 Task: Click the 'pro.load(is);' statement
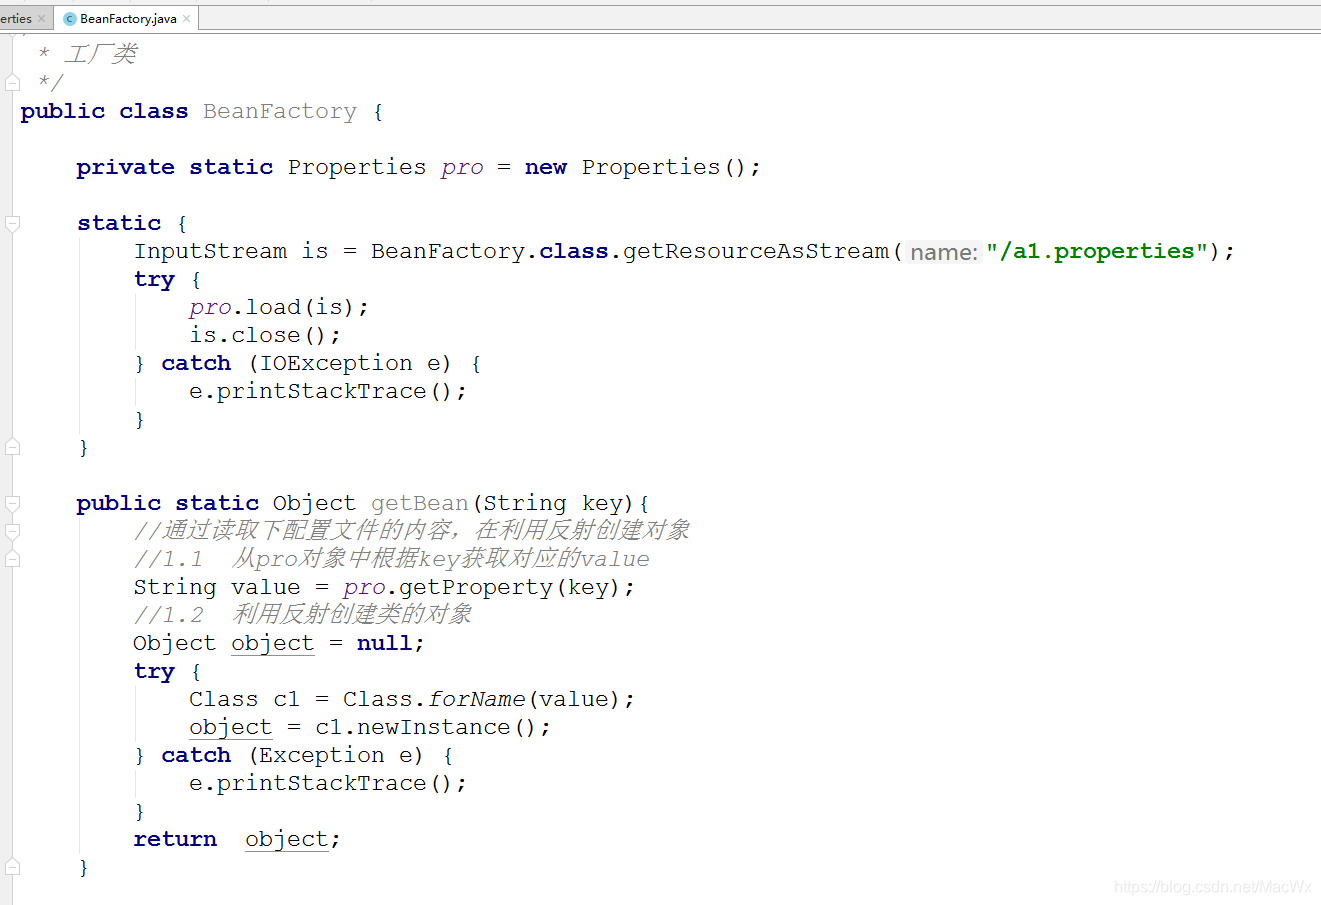click(x=279, y=307)
